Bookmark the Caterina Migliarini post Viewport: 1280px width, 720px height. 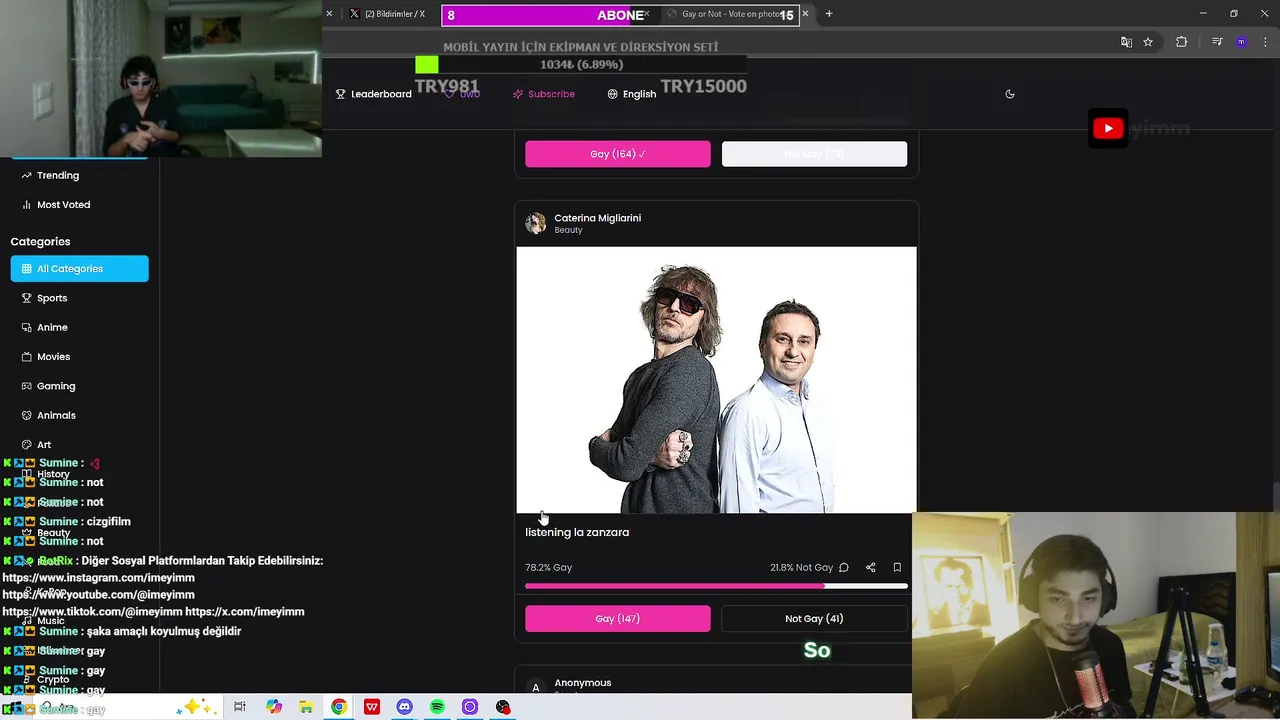click(897, 567)
